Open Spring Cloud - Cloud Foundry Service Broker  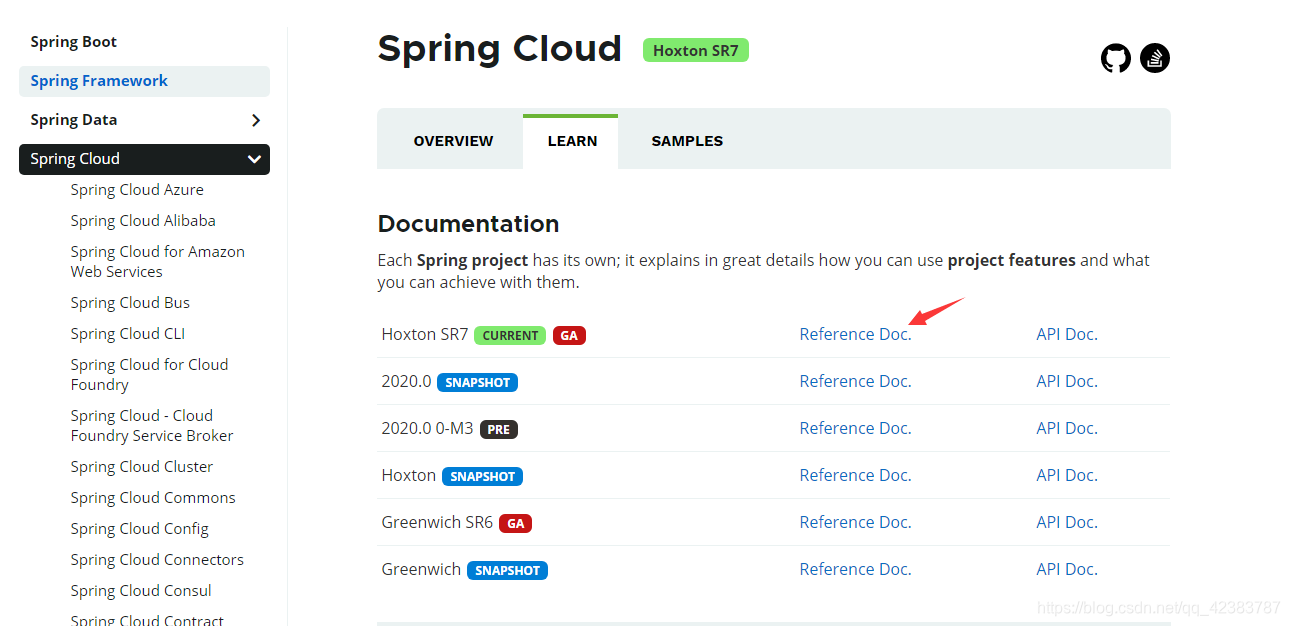pyautogui.click(x=152, y=426)
